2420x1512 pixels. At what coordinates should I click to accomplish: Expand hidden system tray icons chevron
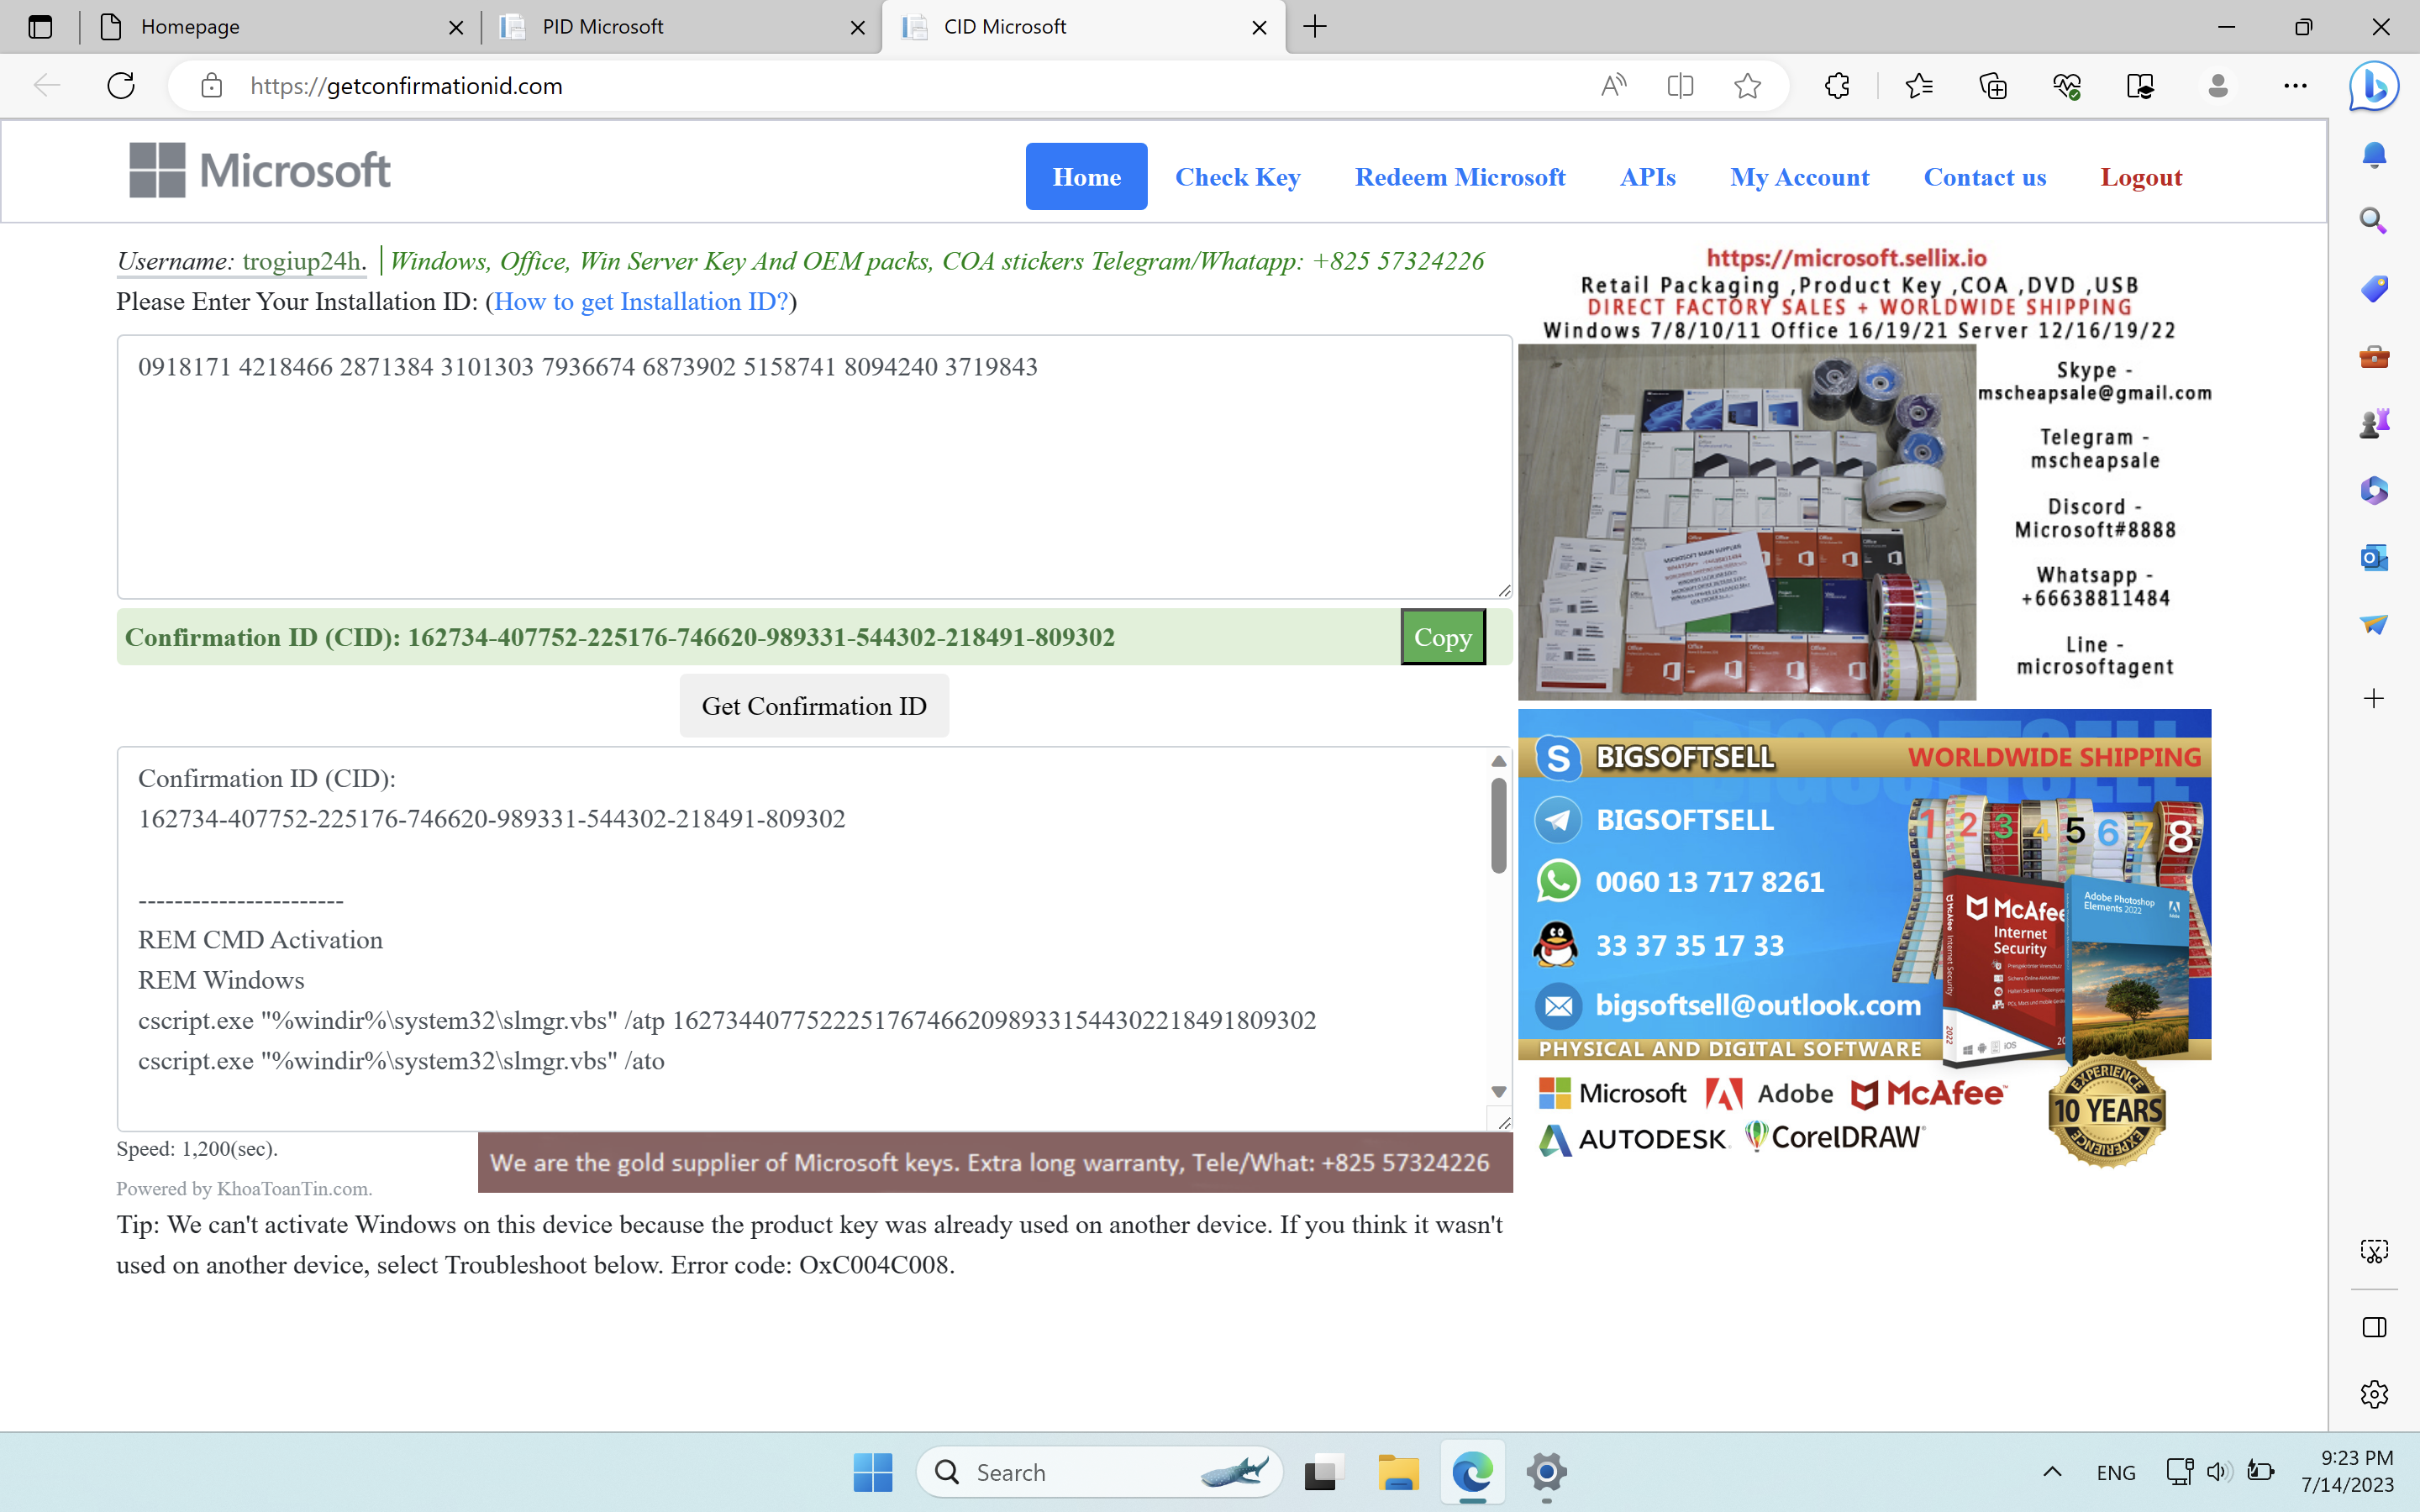(x=2052, y=1471)
